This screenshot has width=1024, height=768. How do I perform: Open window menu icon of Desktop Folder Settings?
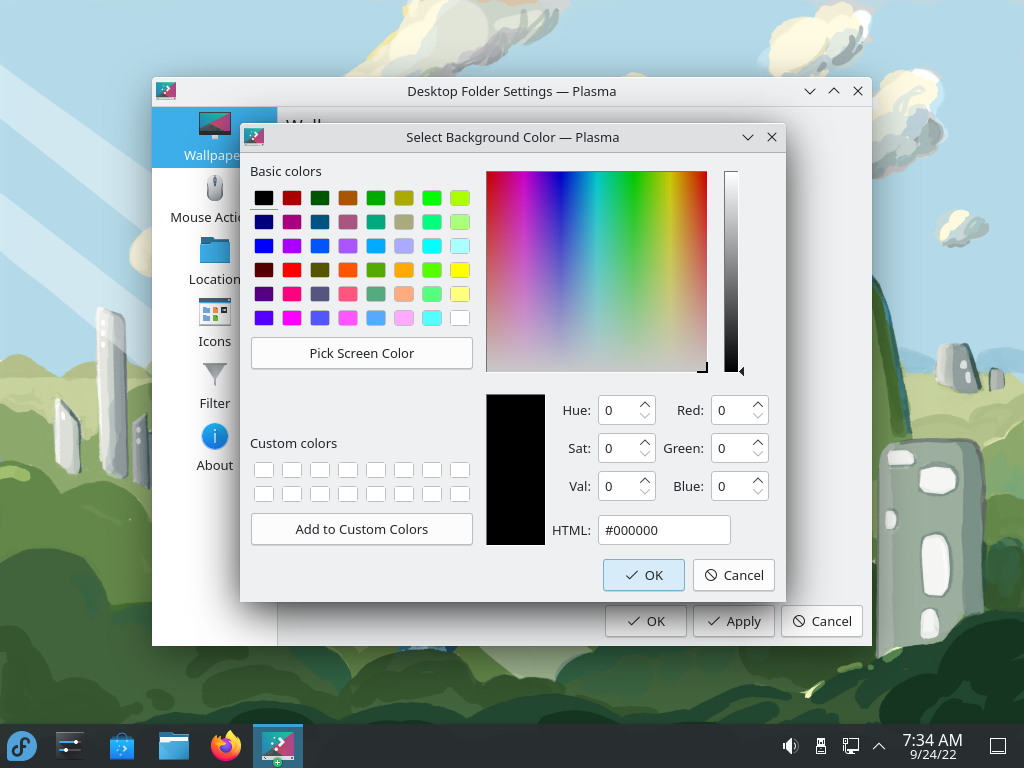tap(166, 91)
